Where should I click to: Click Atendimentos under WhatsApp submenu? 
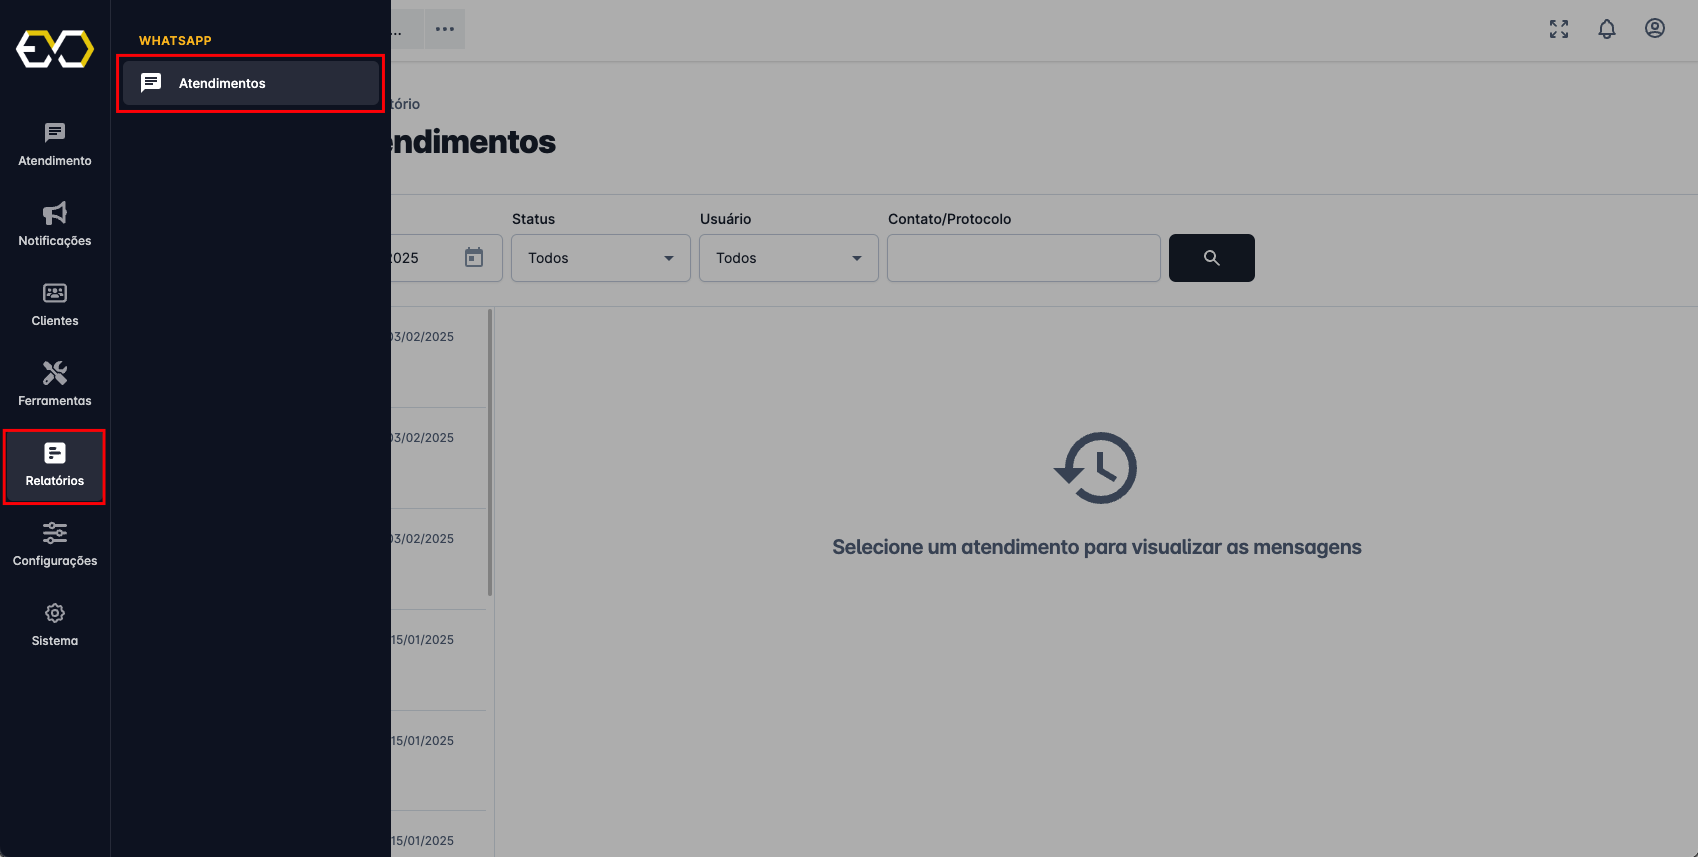[x=250, y=83]
